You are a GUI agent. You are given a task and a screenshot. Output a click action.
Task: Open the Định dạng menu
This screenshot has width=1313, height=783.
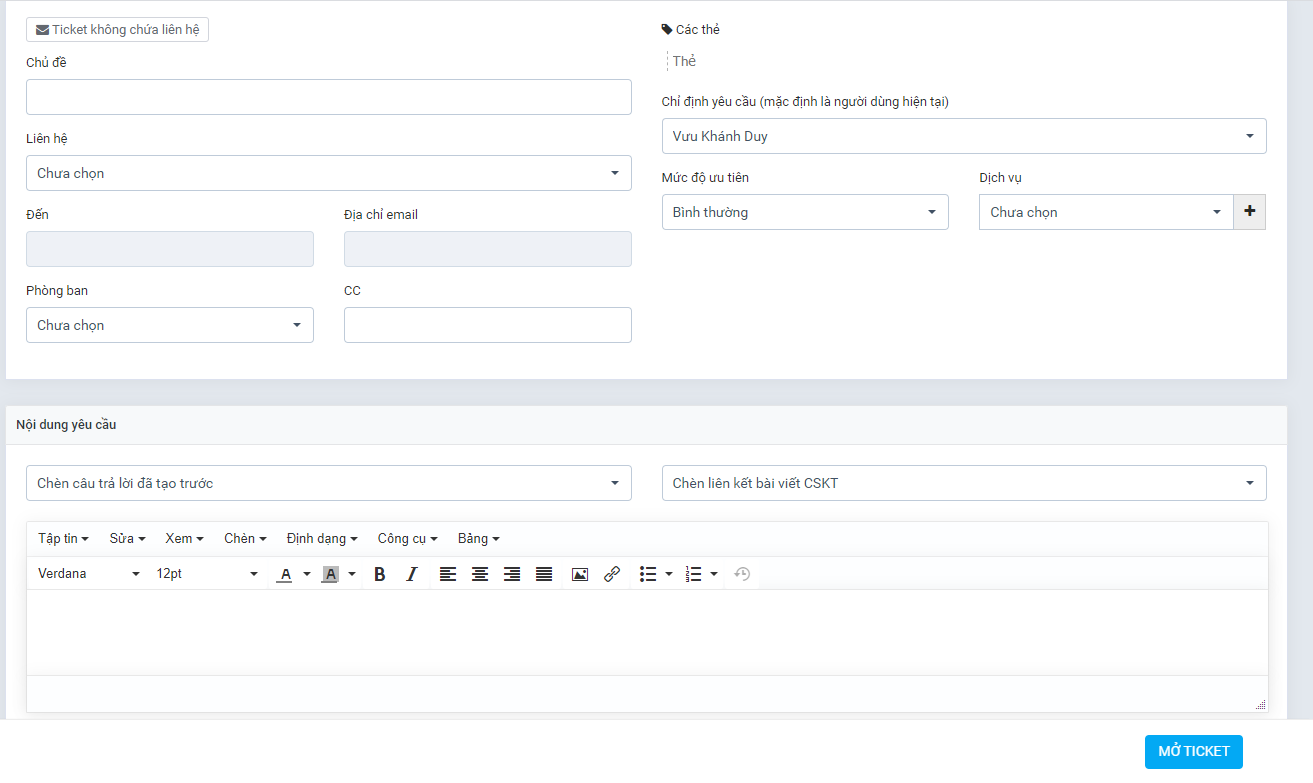pyautogui.click(x=322, y=539)
